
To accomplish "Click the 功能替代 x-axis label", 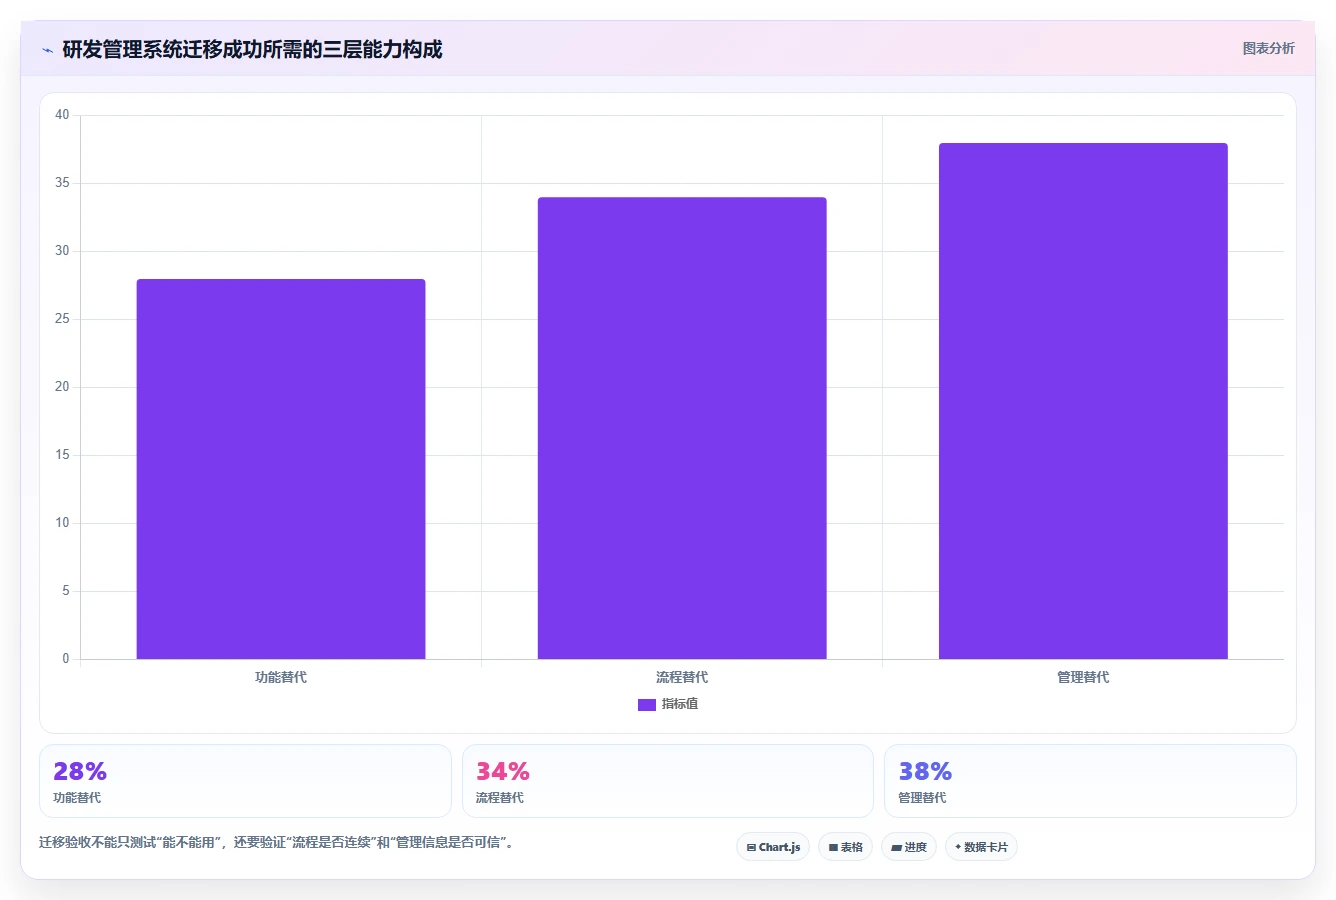I will pyautogui.click(x=281, y=677).
